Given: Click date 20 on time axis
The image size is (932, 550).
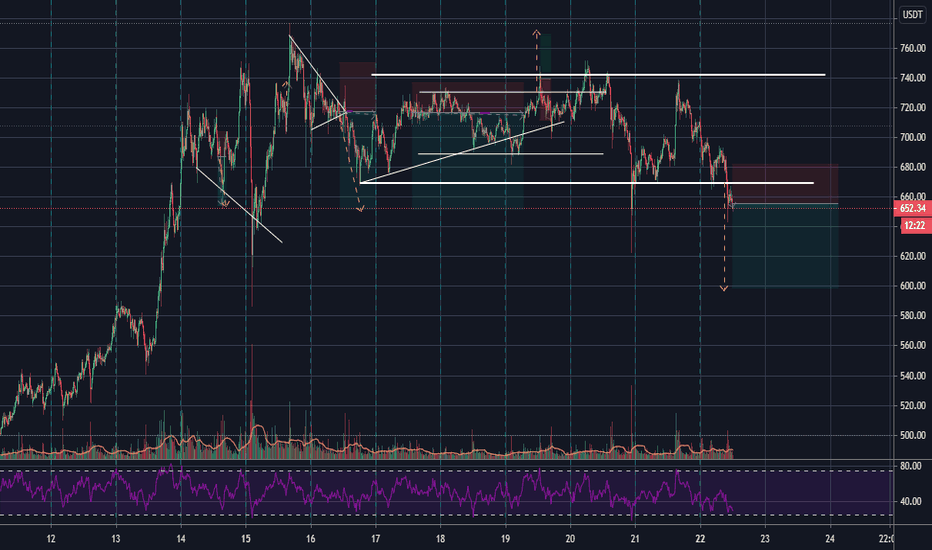Looking at the screenshot, I should tap(571, 539).
